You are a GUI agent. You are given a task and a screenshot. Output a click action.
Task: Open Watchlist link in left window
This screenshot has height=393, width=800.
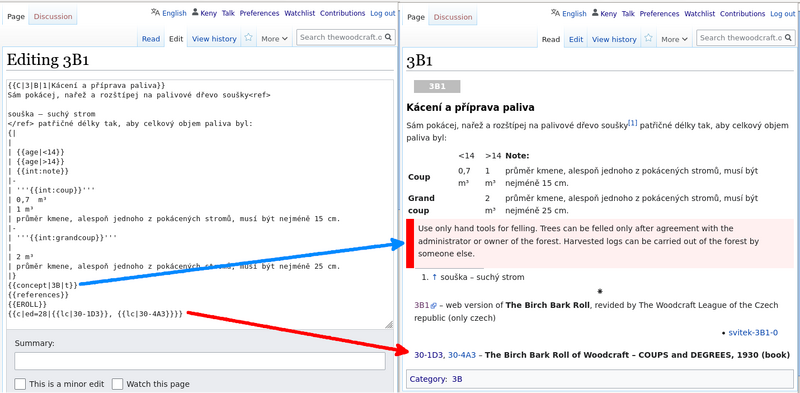(299, 13)
